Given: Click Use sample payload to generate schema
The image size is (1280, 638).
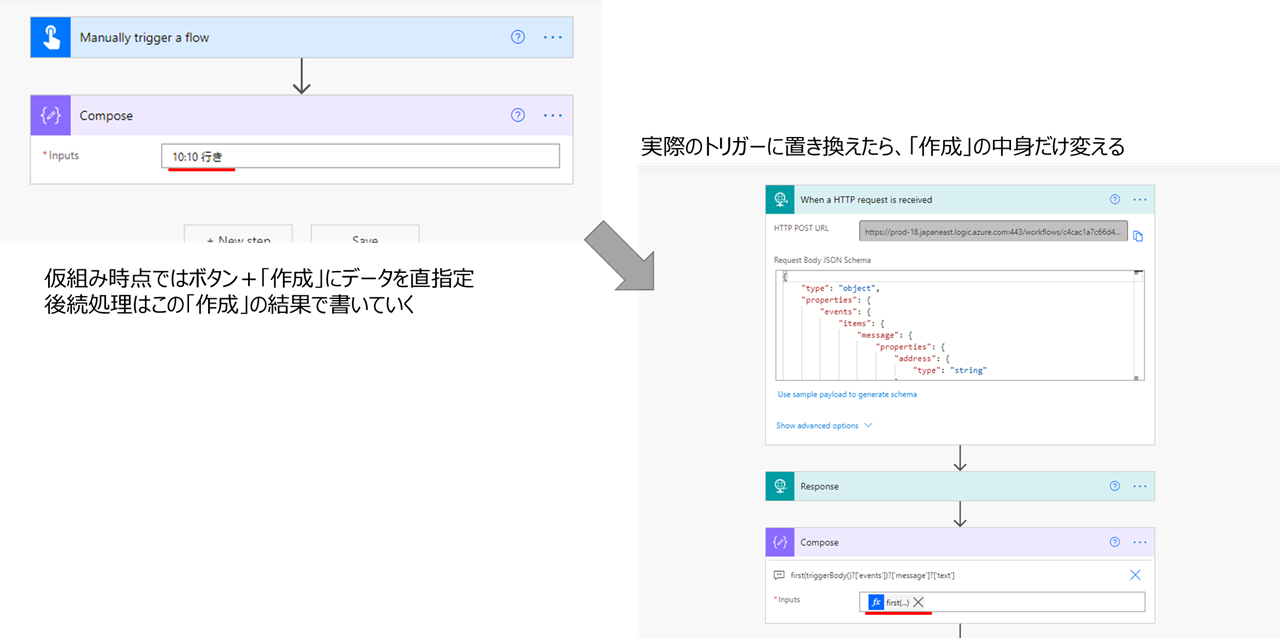Looking at the screenshot, I should [x=847, y=395].
